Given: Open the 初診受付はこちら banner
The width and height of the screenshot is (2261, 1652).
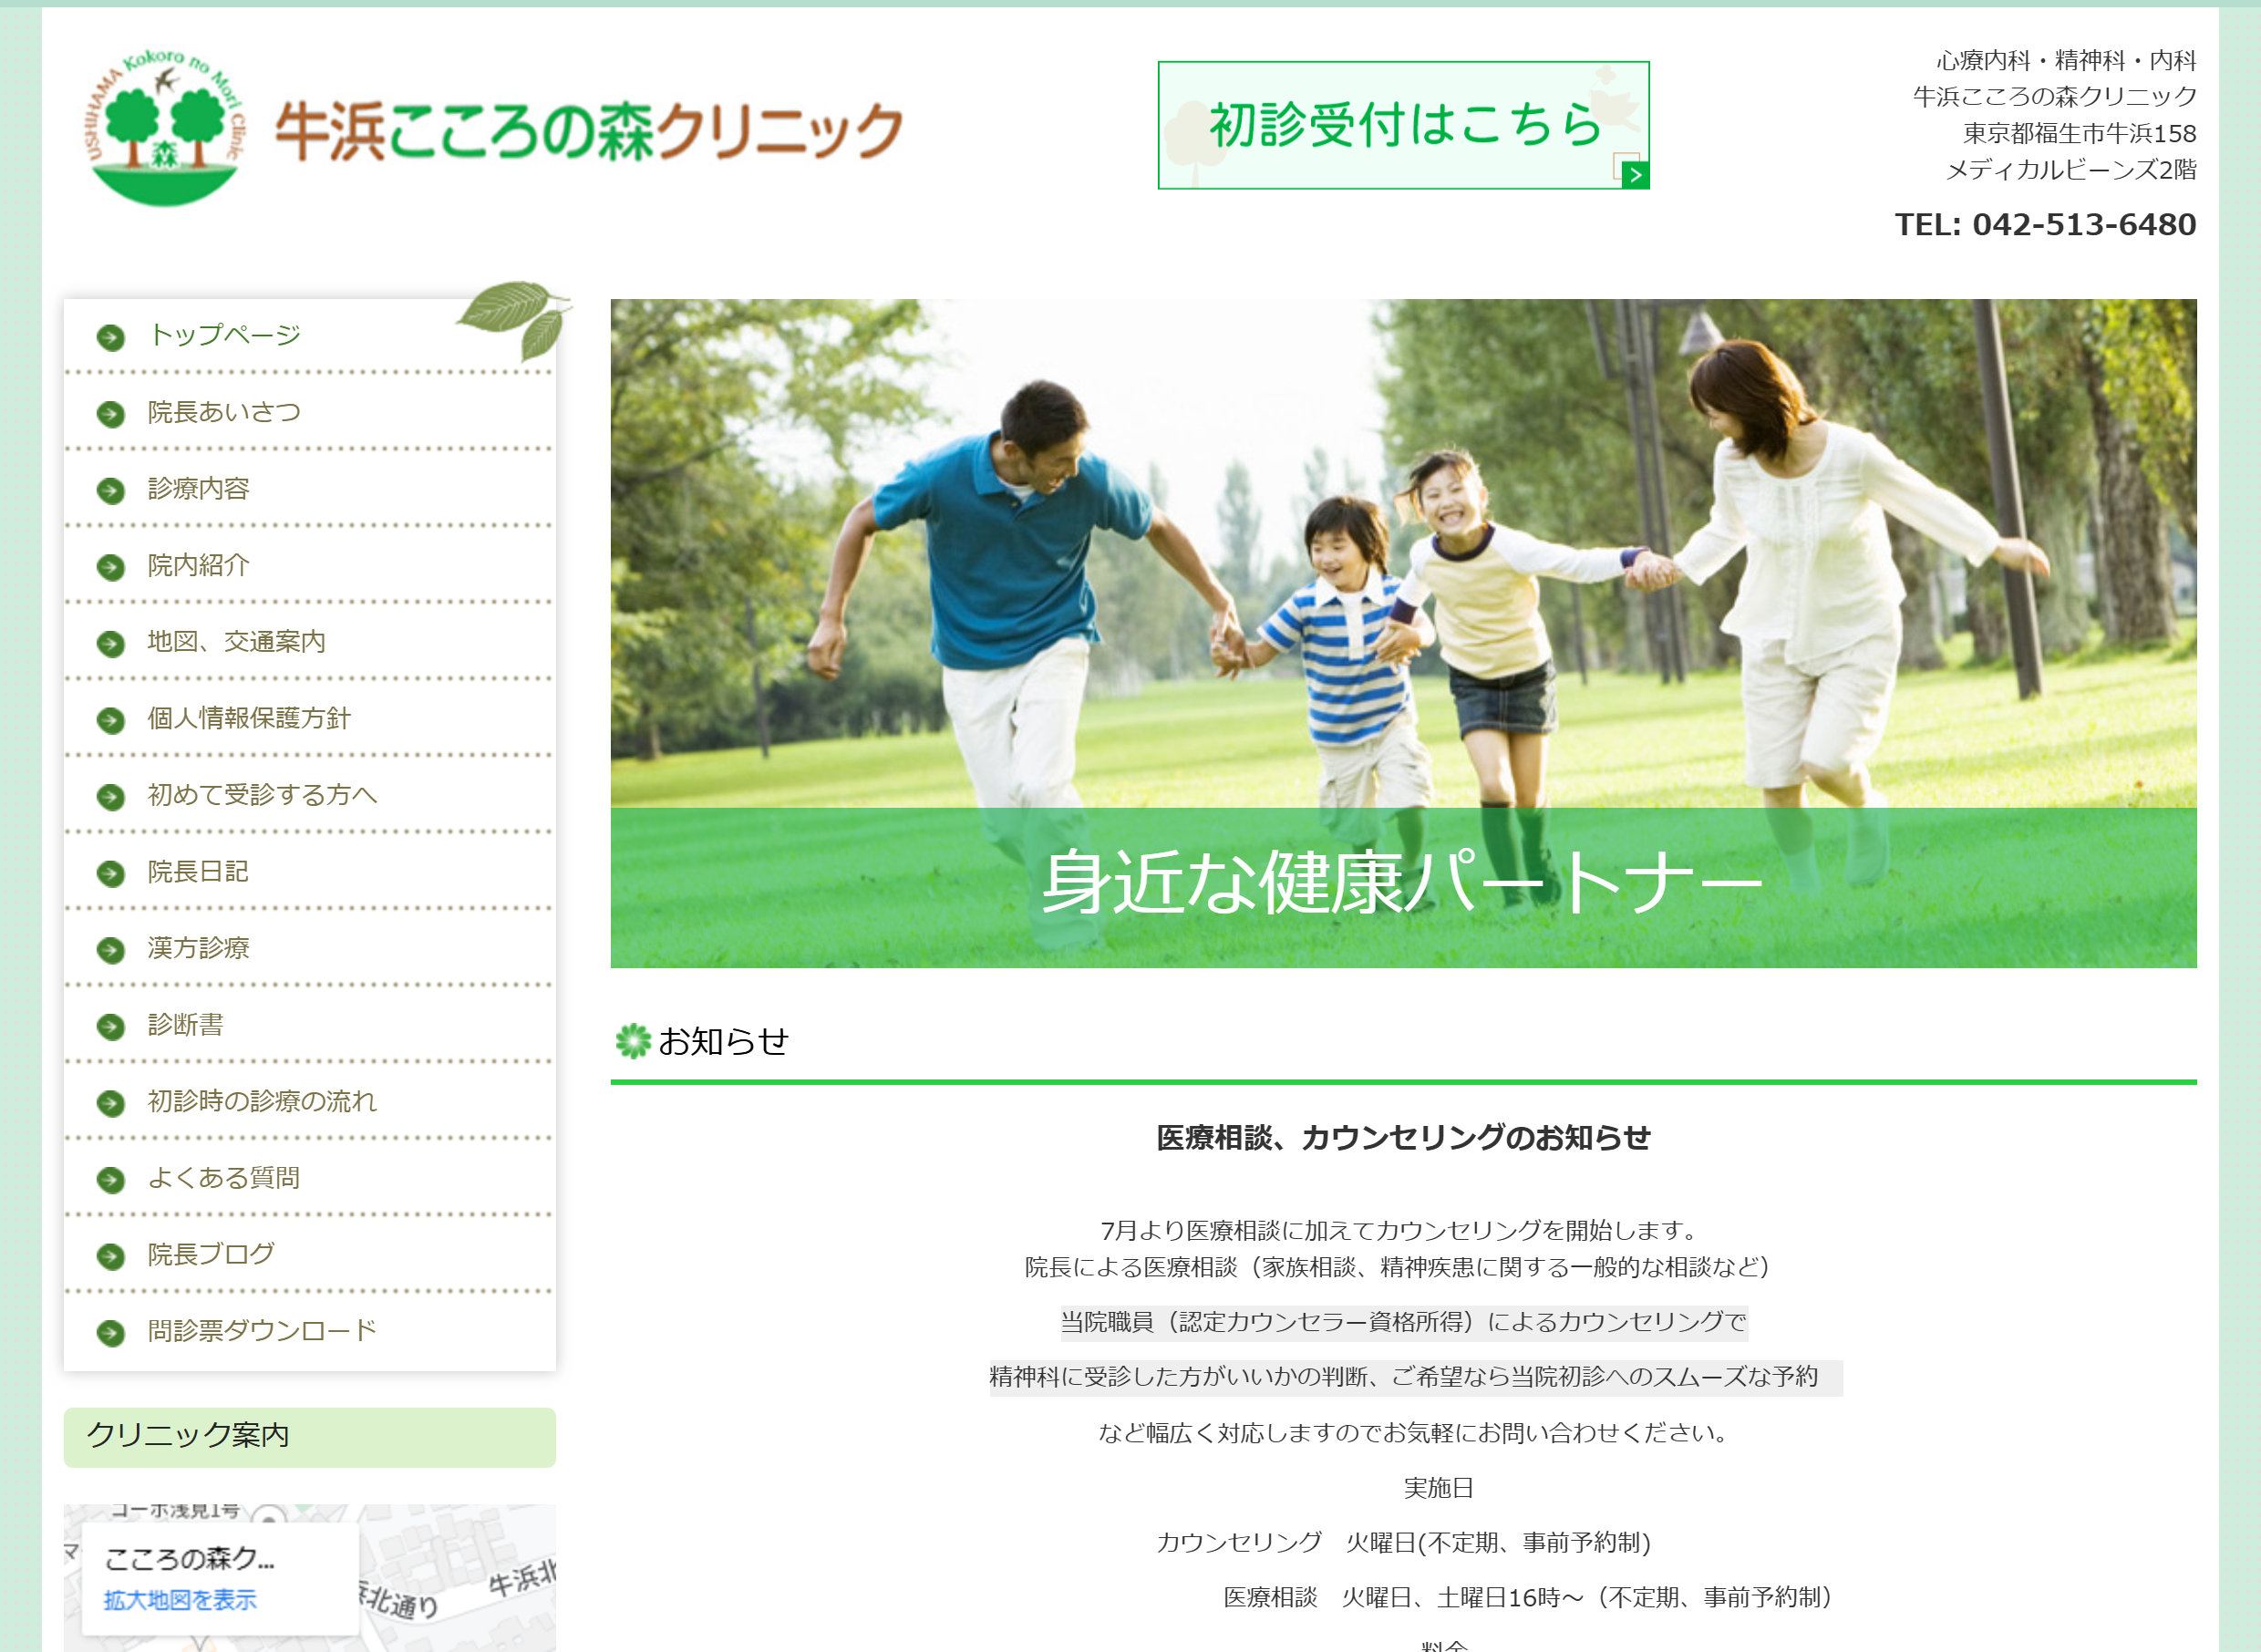Looking at the screenshot, I should [x=1403, y=125].
